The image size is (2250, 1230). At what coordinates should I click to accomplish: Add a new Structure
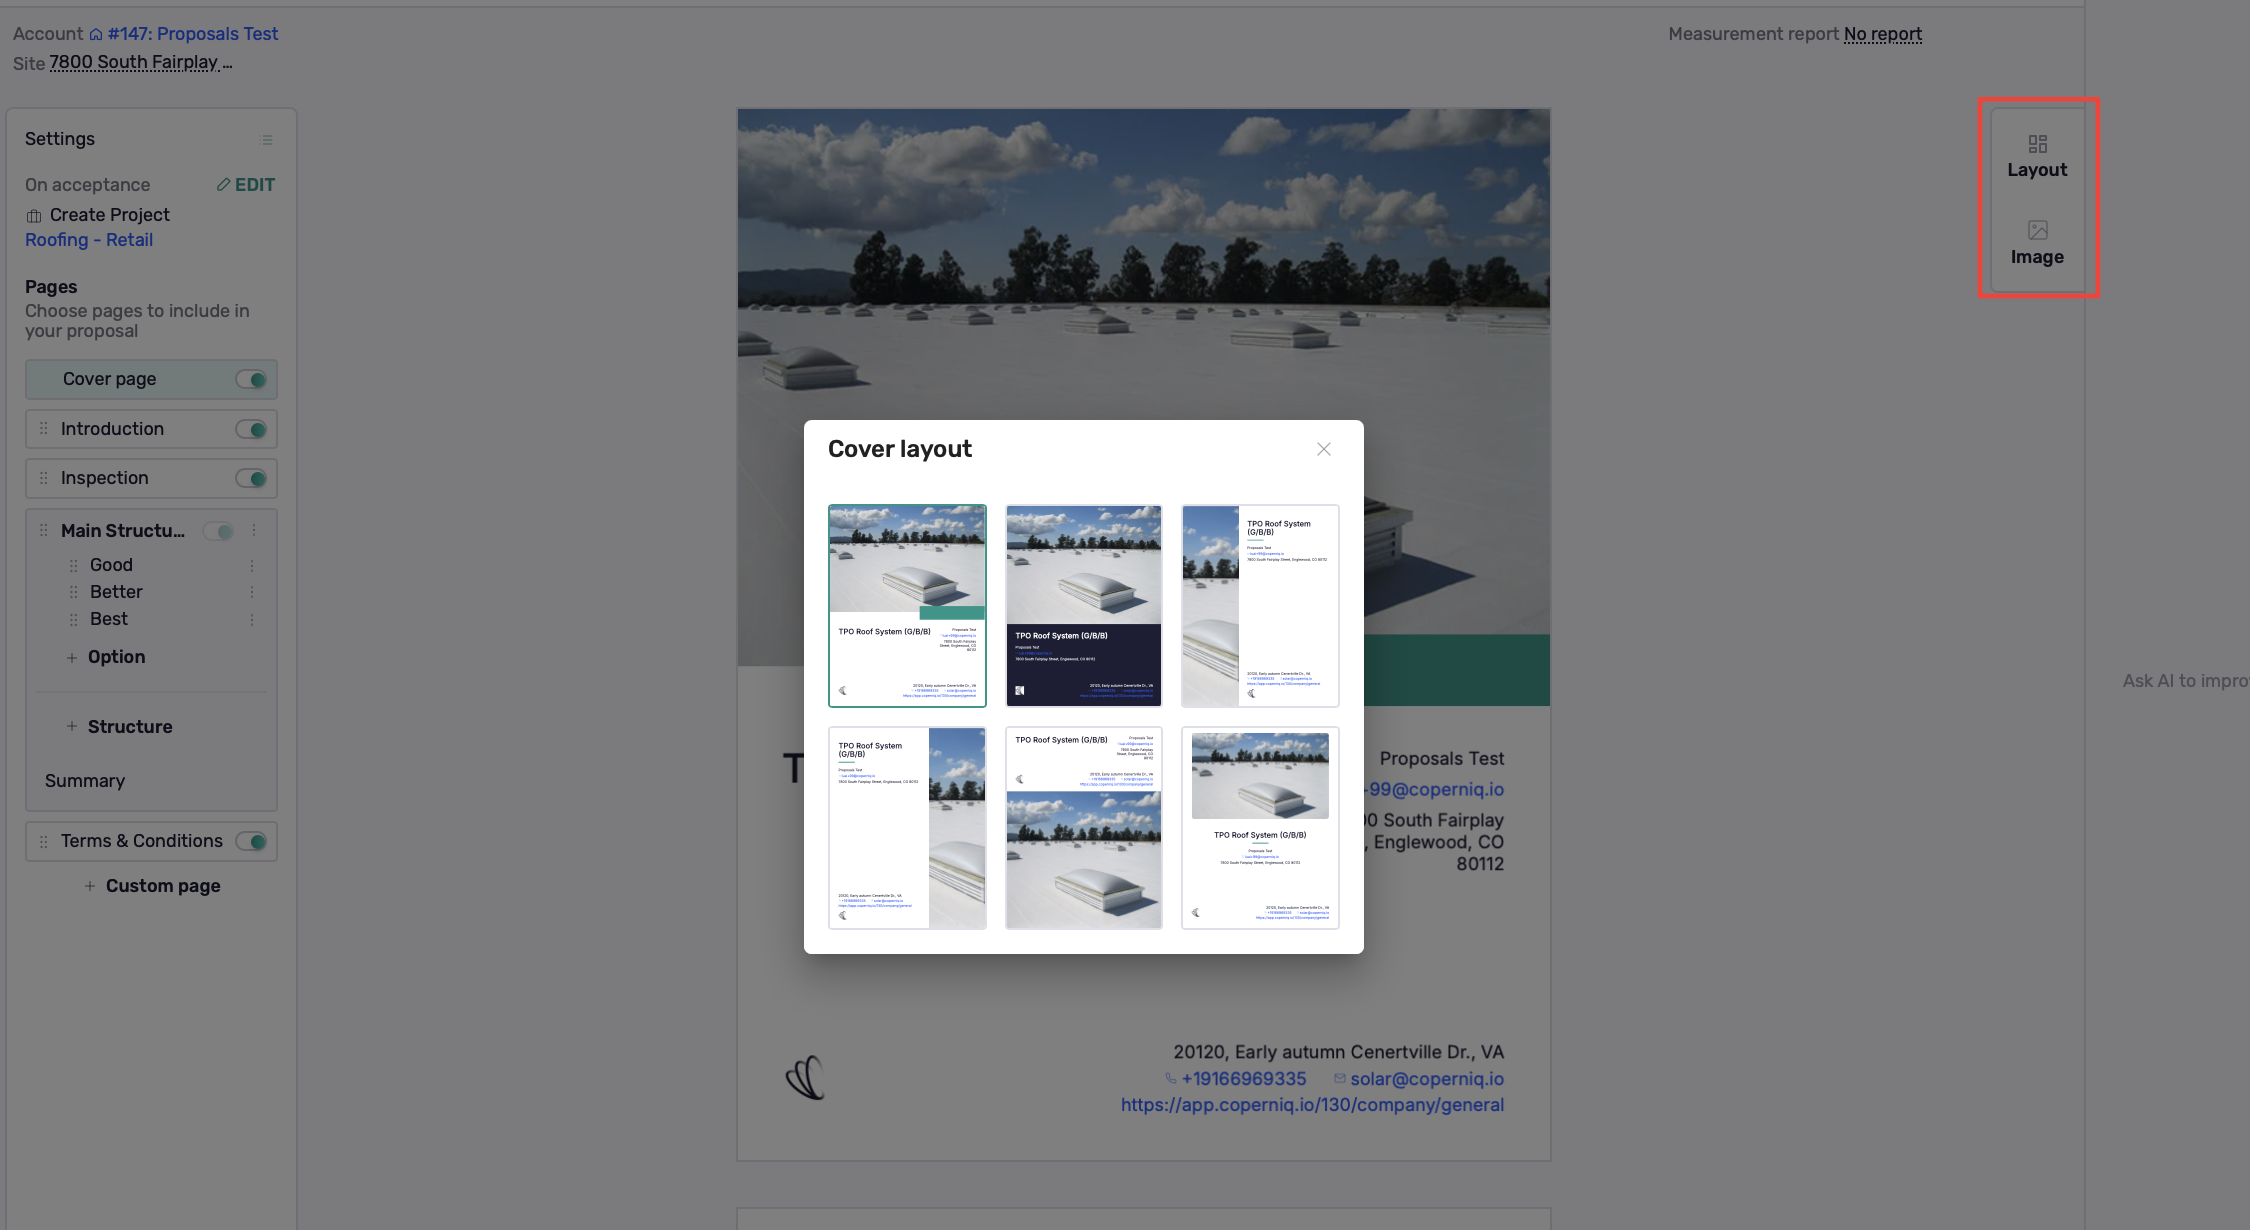pos(119,727)
